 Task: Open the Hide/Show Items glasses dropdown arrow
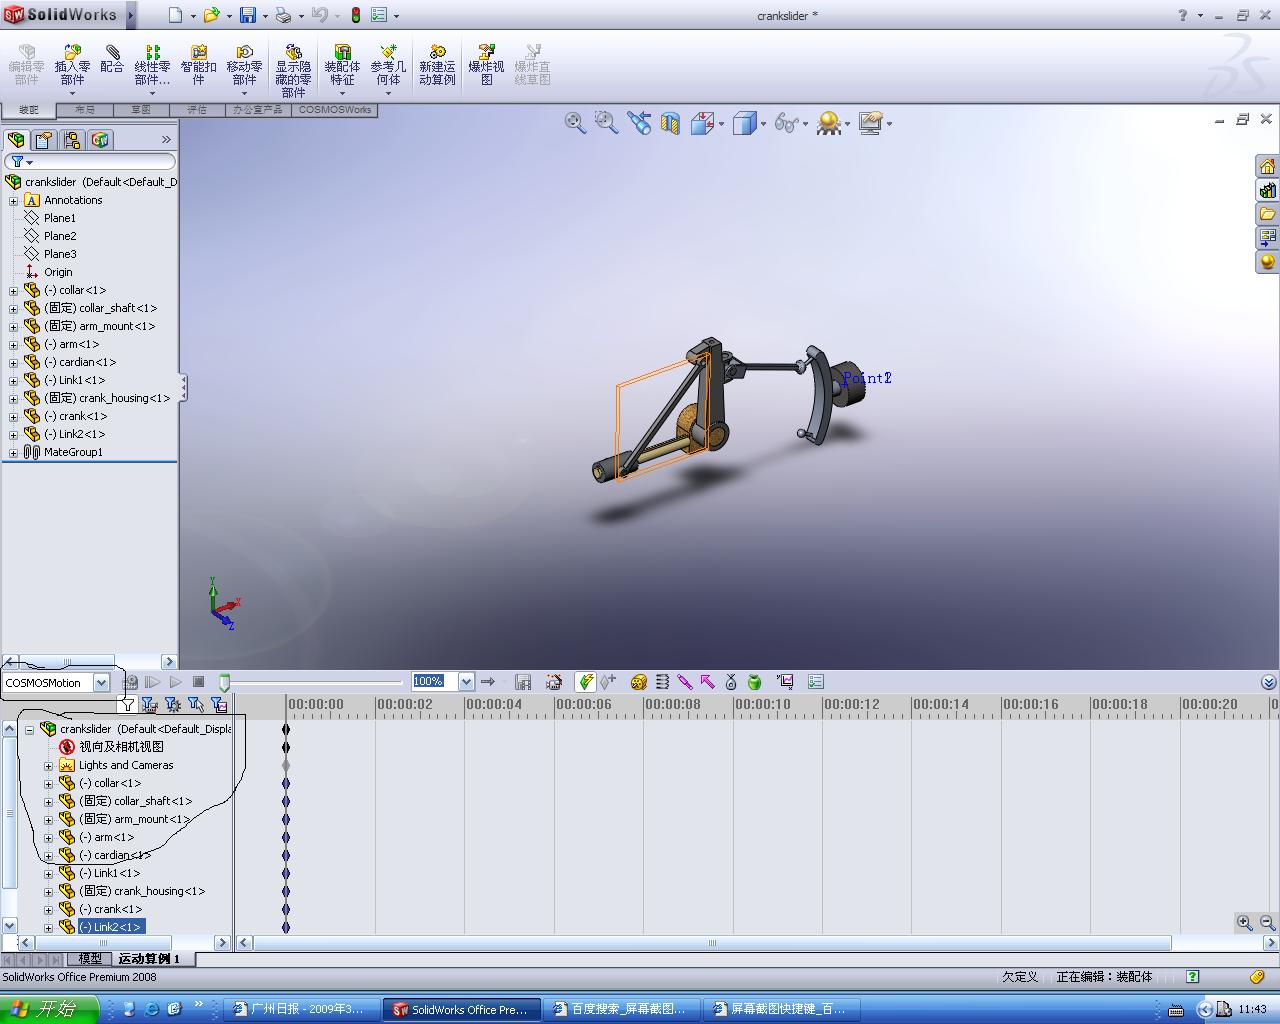tap(807, 124)
